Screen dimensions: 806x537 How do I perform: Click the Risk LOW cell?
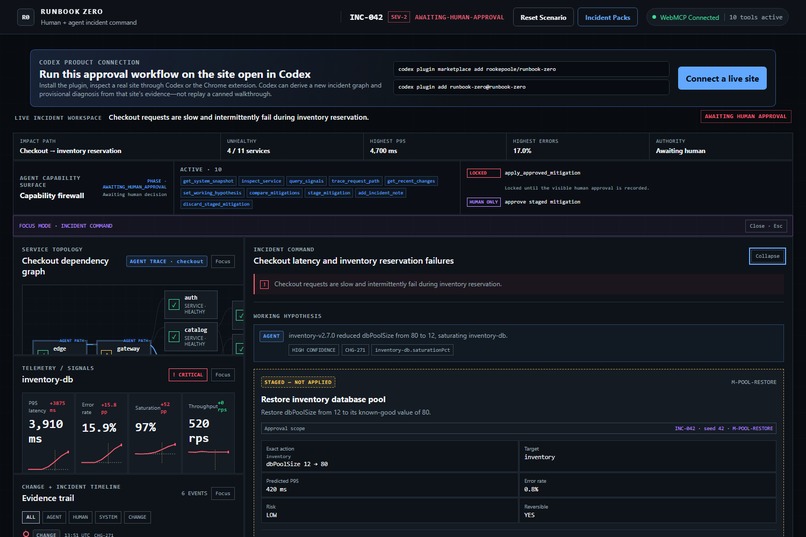(x=390, y=511)
